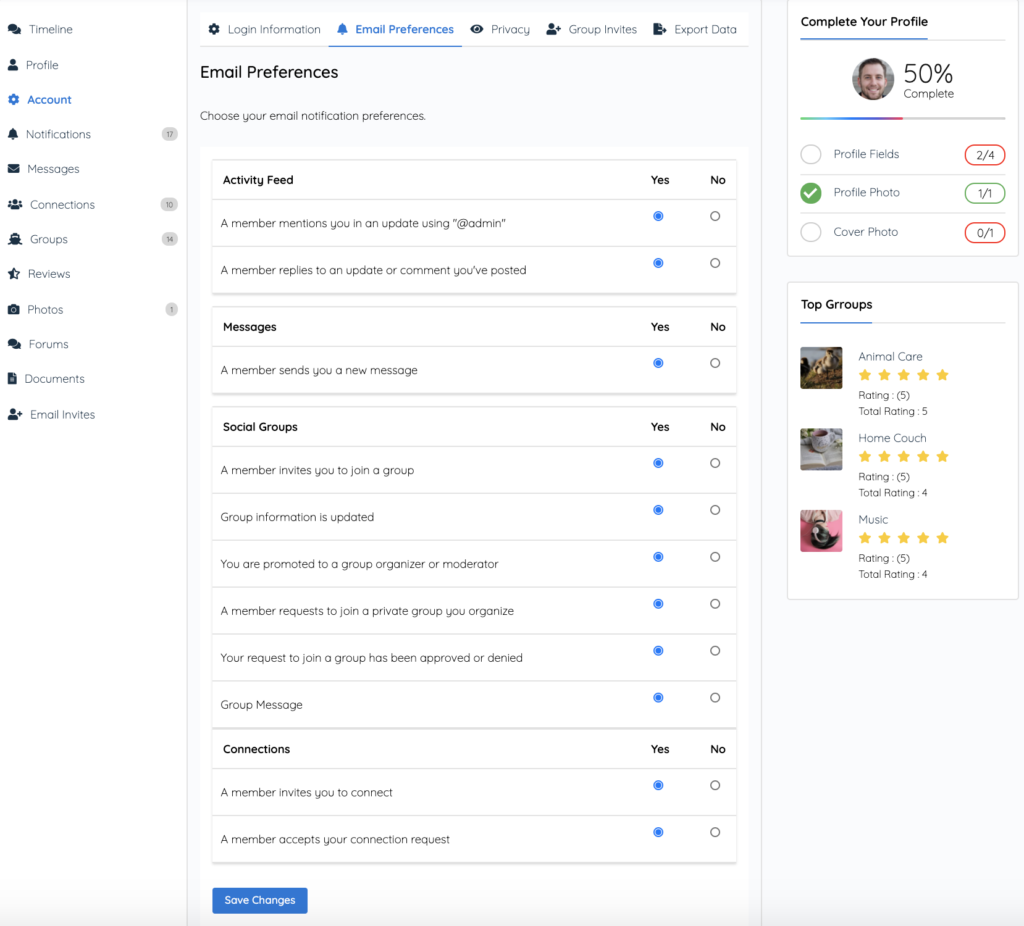
Task: Click the profile completion progress bar
Action: 903,118
